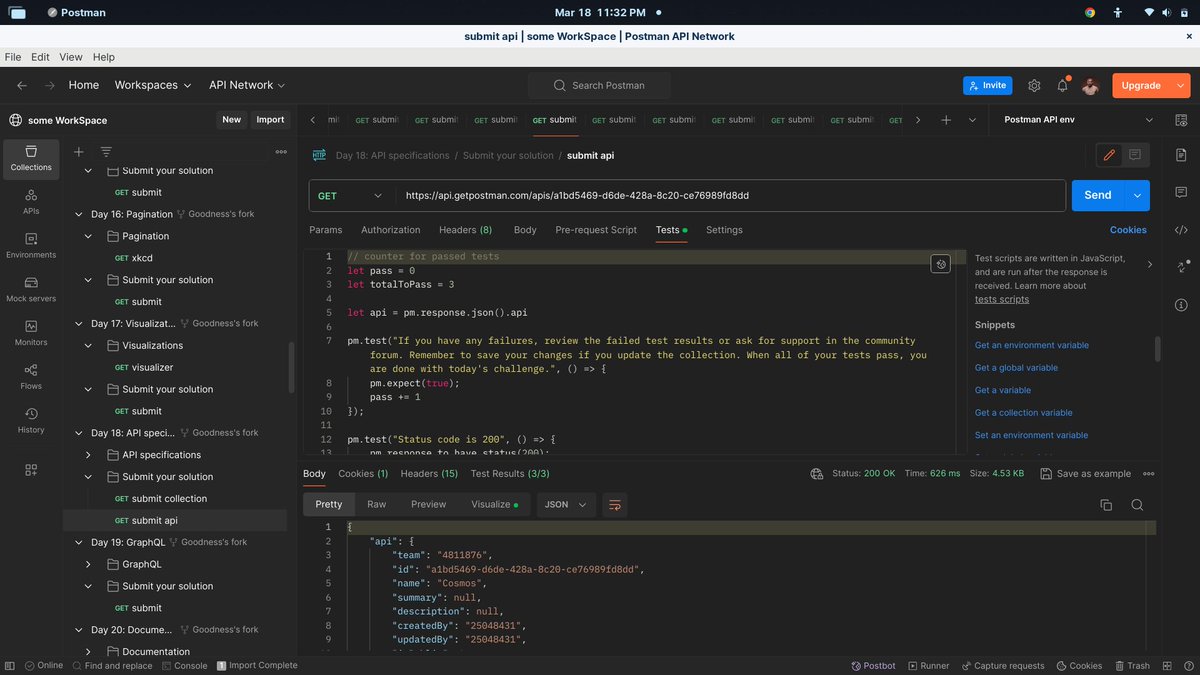Open a new request tab with plus

pyautogui.click(x=946, y=119)
